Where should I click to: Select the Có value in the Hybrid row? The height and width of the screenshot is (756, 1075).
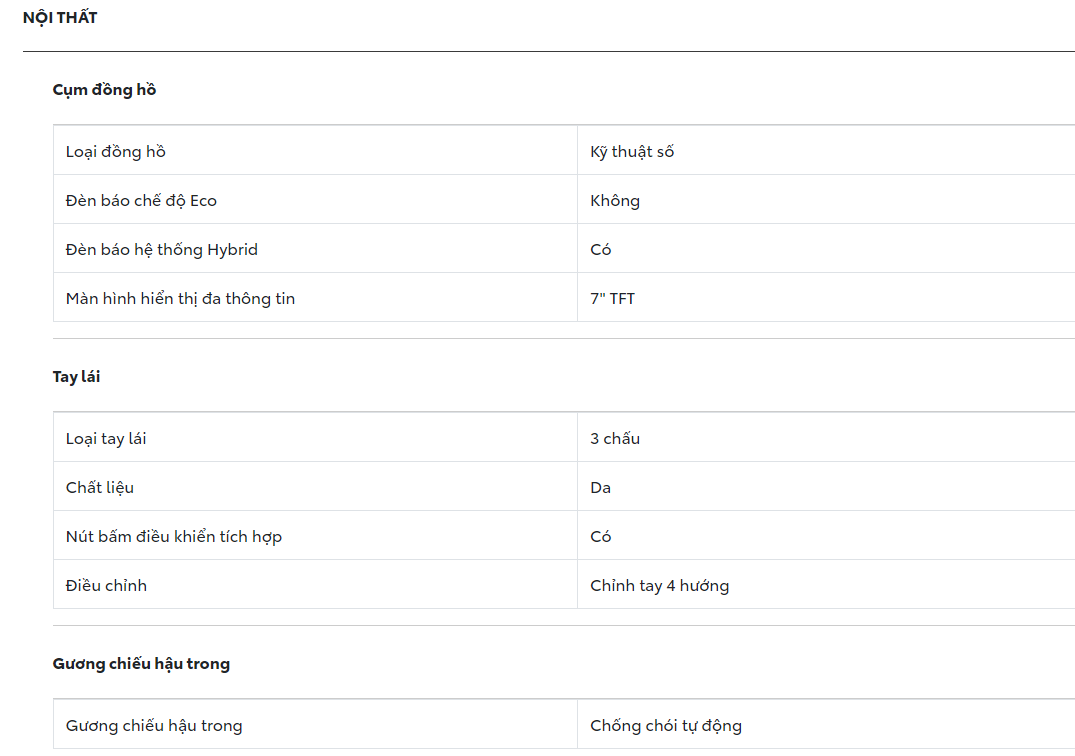click(x=601, y=250)
